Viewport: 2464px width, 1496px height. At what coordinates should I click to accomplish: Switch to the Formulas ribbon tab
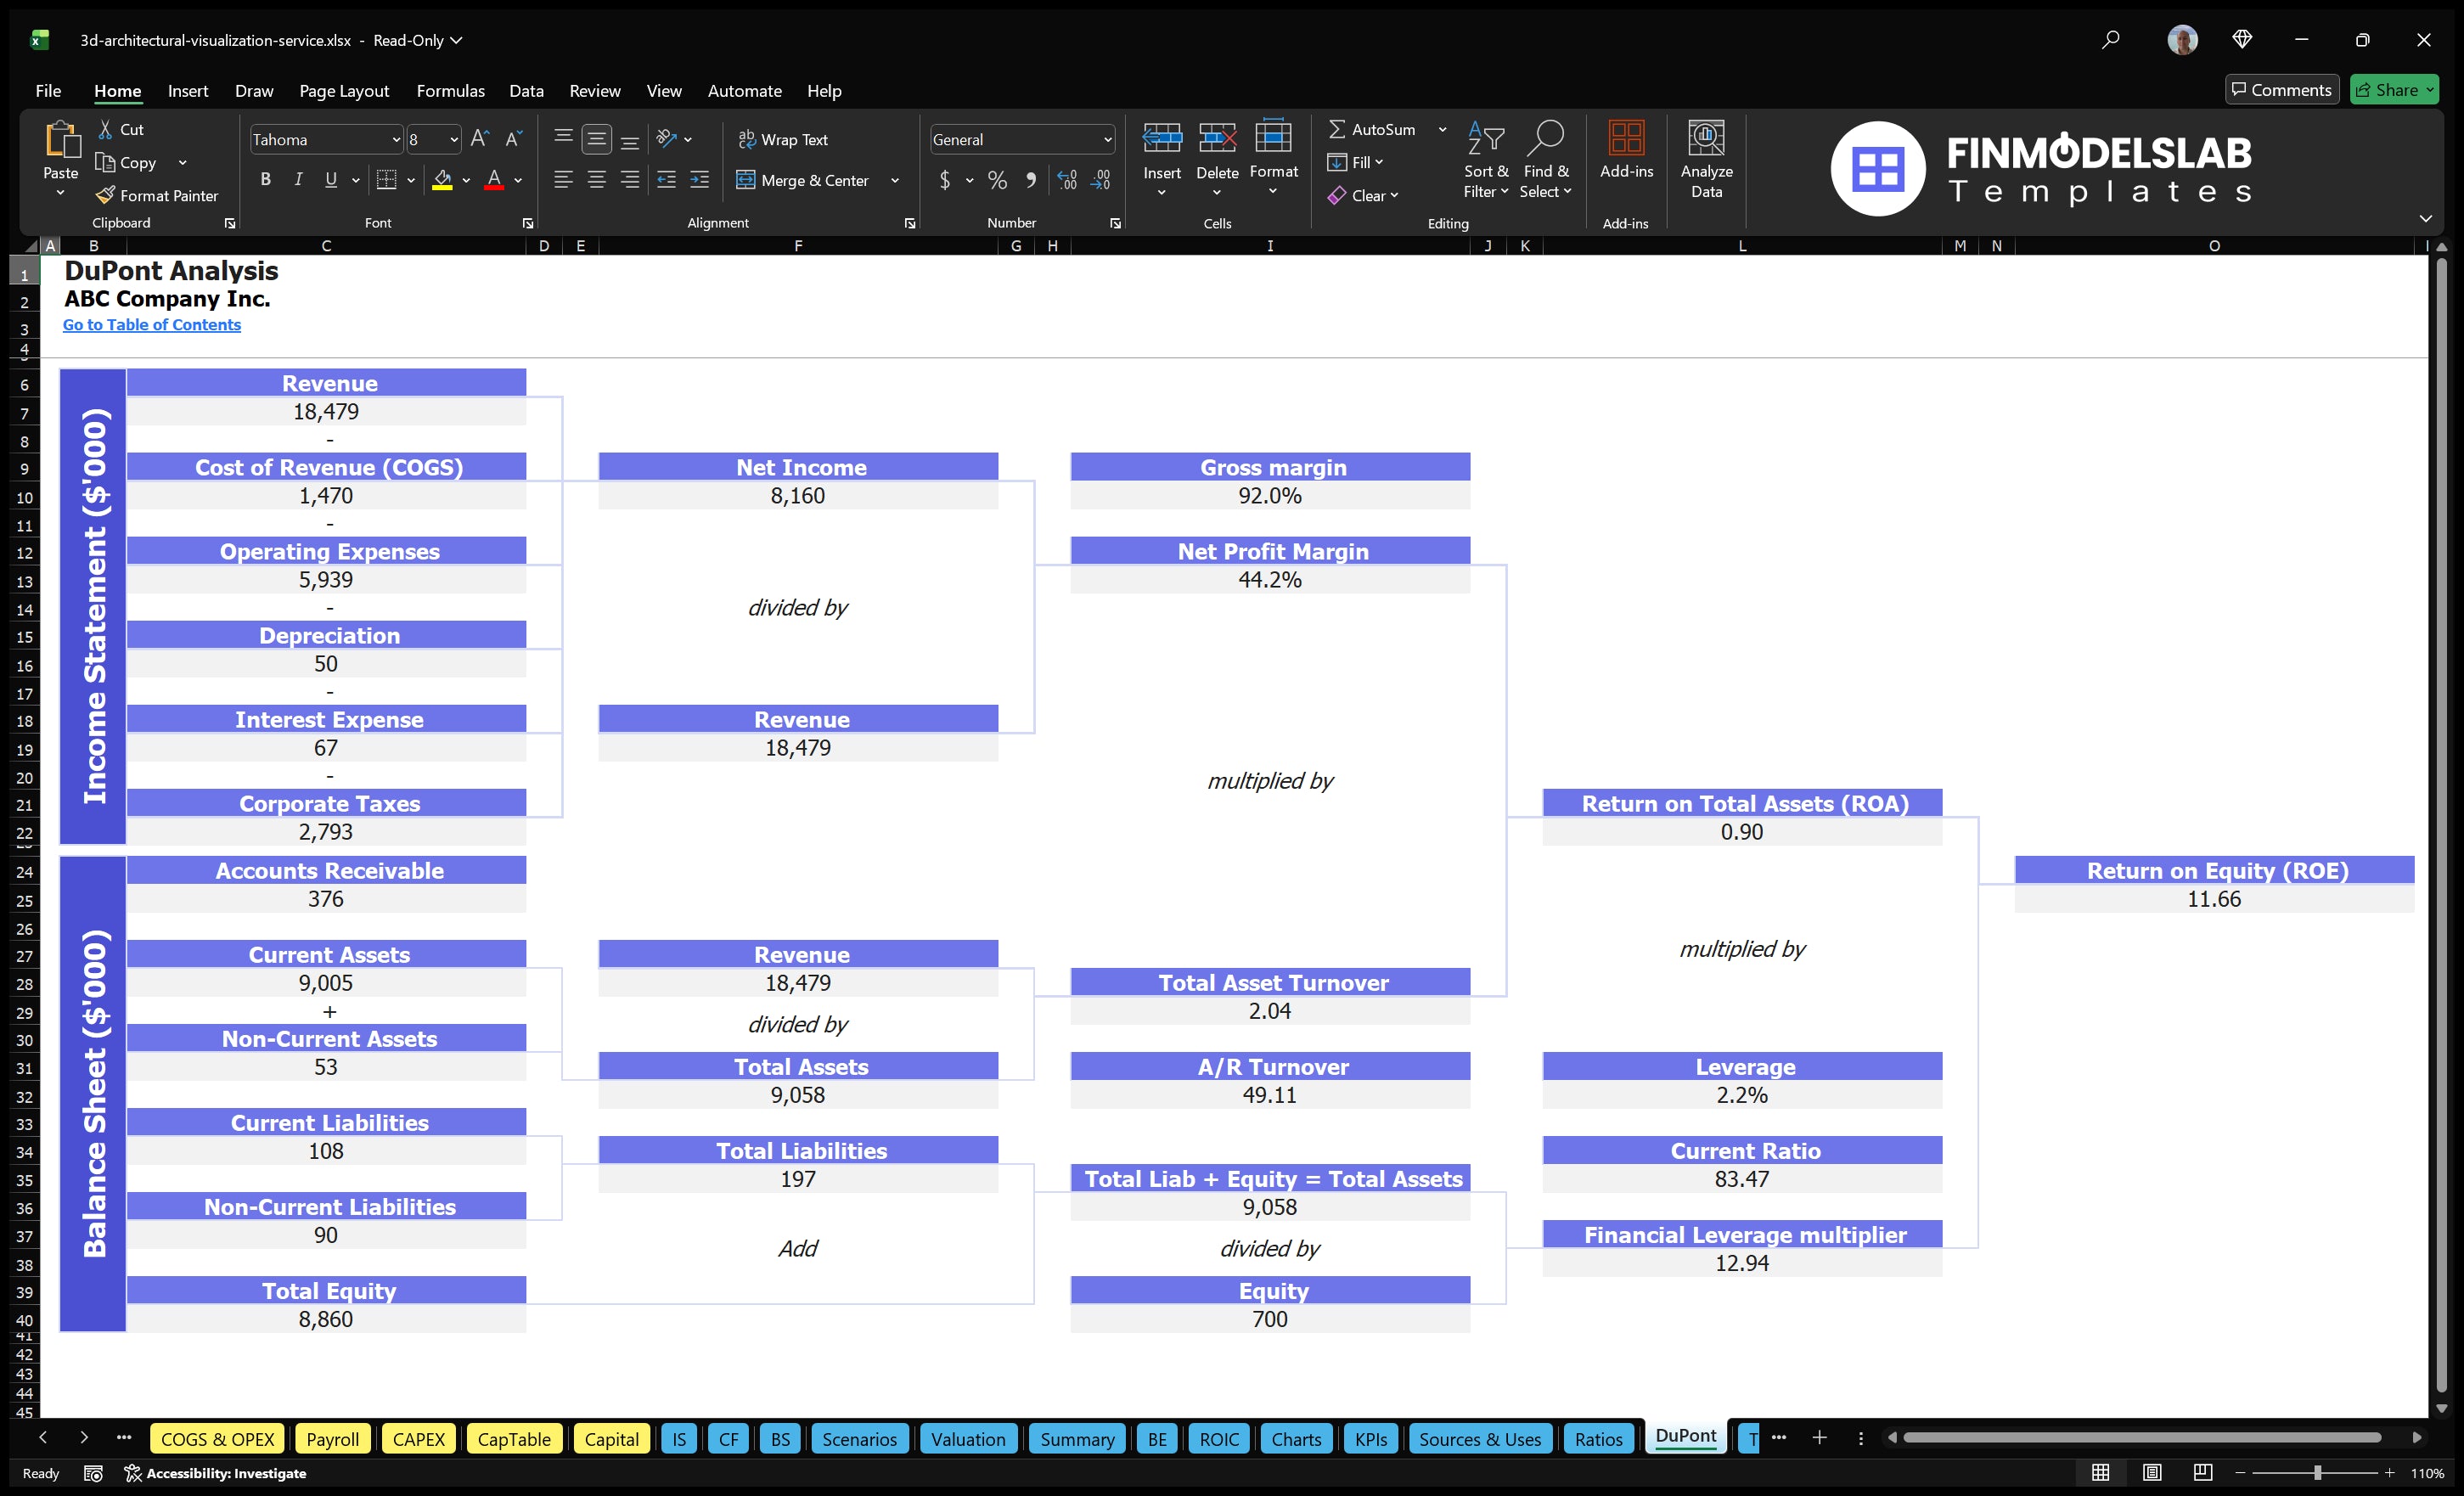[x=450, y=91]
